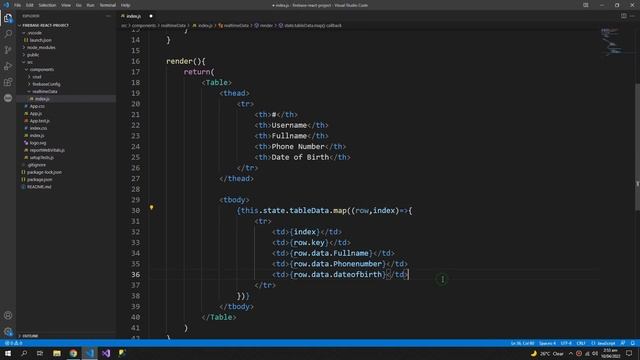640x360 pixels.
Task: Click the split editor icon
Action: tap(624, 16)
